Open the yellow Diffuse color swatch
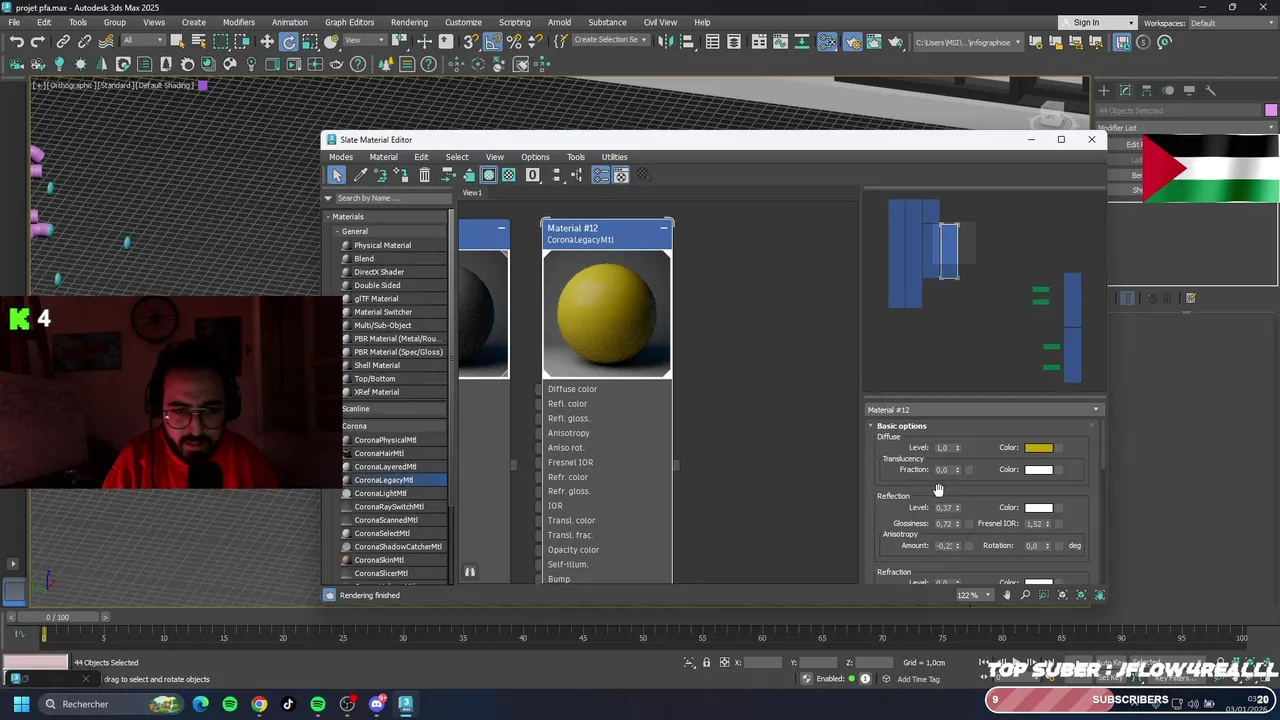Image resolution: width=1280 pixels, height=720 pixels. click(1038, 448)
